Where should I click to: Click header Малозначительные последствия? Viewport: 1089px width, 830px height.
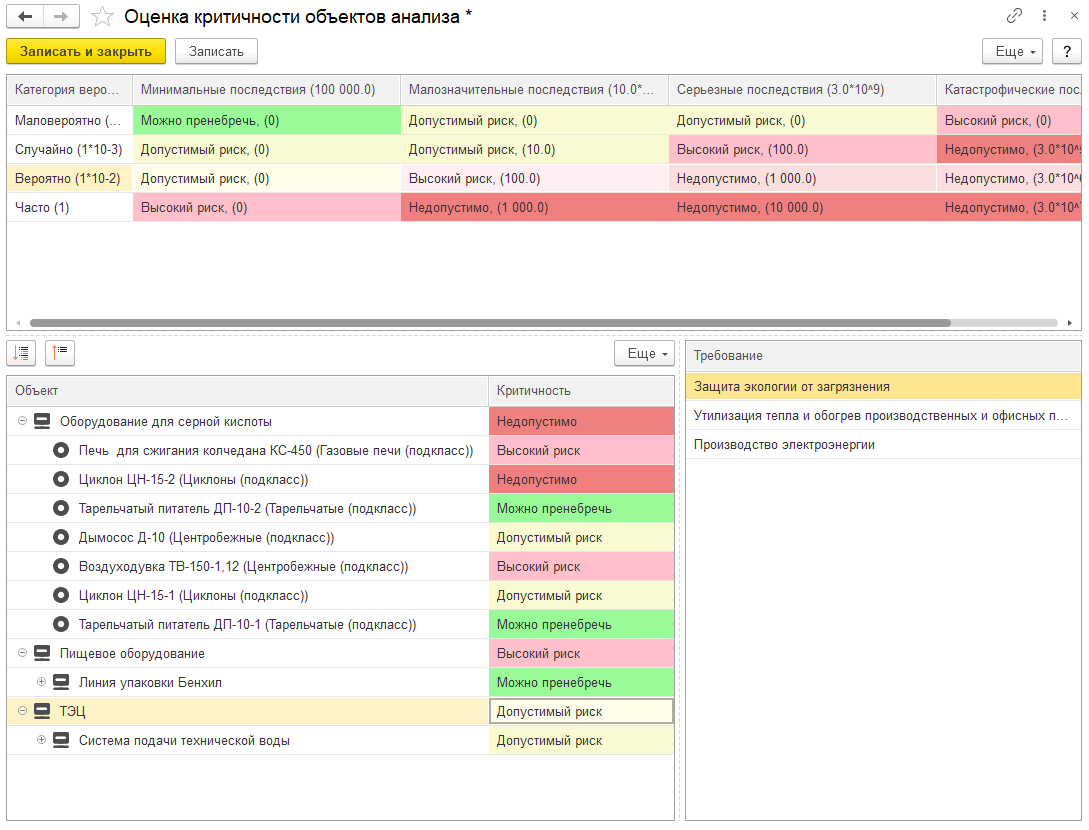535,90
